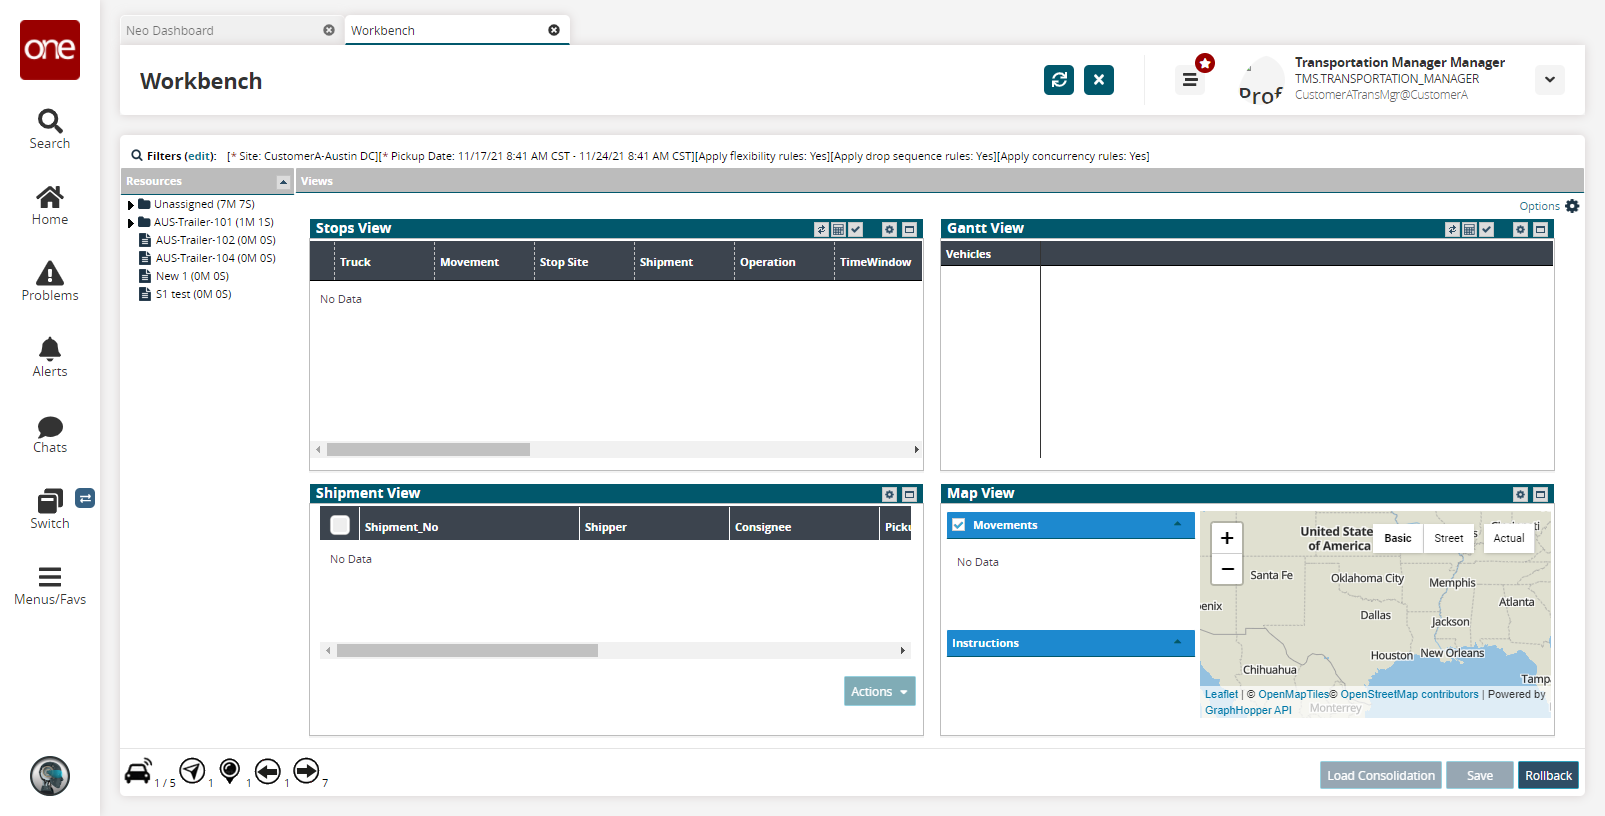Open the assistant avatar icon at bottom left
Screen dimensions: 1605x816
(x=50, y=776)
